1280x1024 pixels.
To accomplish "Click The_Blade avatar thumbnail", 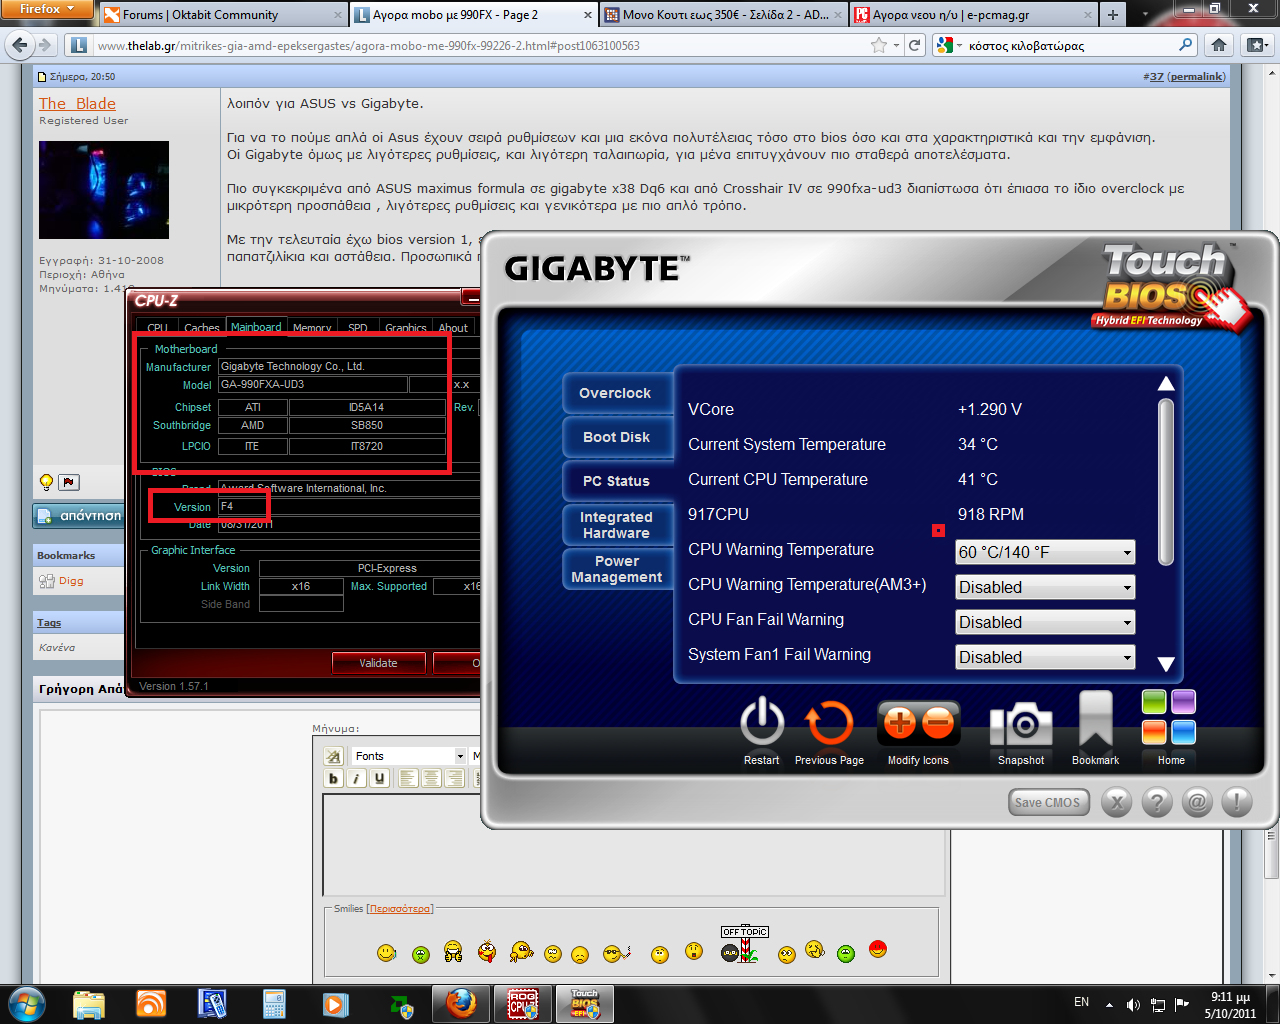I will [x=104, y=190].
